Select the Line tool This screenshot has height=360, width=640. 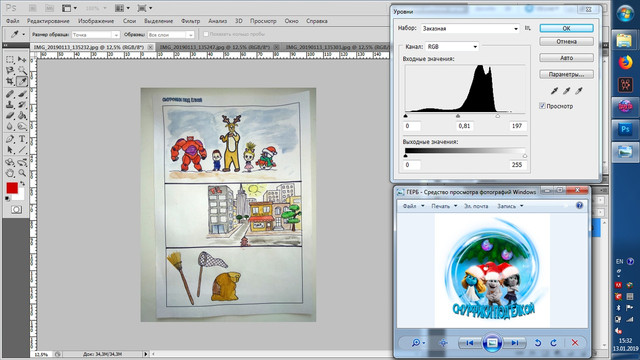[22, 150]
